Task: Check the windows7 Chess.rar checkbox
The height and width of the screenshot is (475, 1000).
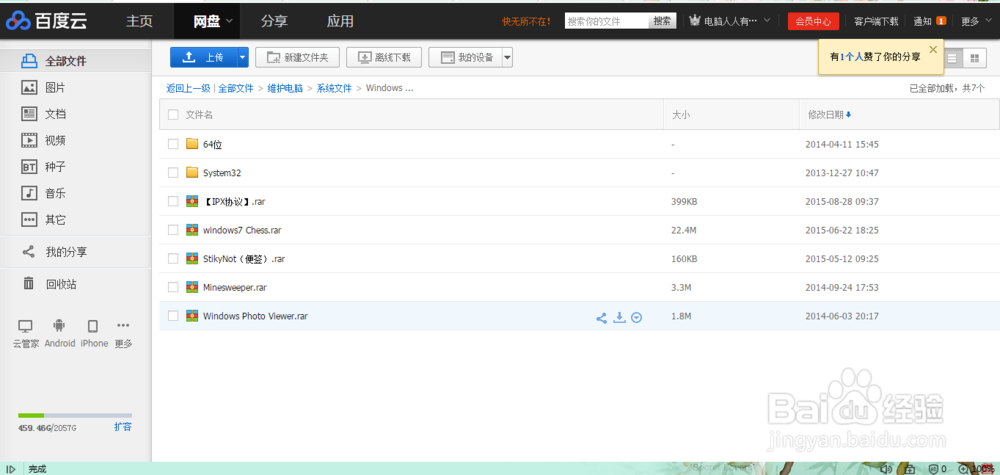Action: [x=173, y=230]
